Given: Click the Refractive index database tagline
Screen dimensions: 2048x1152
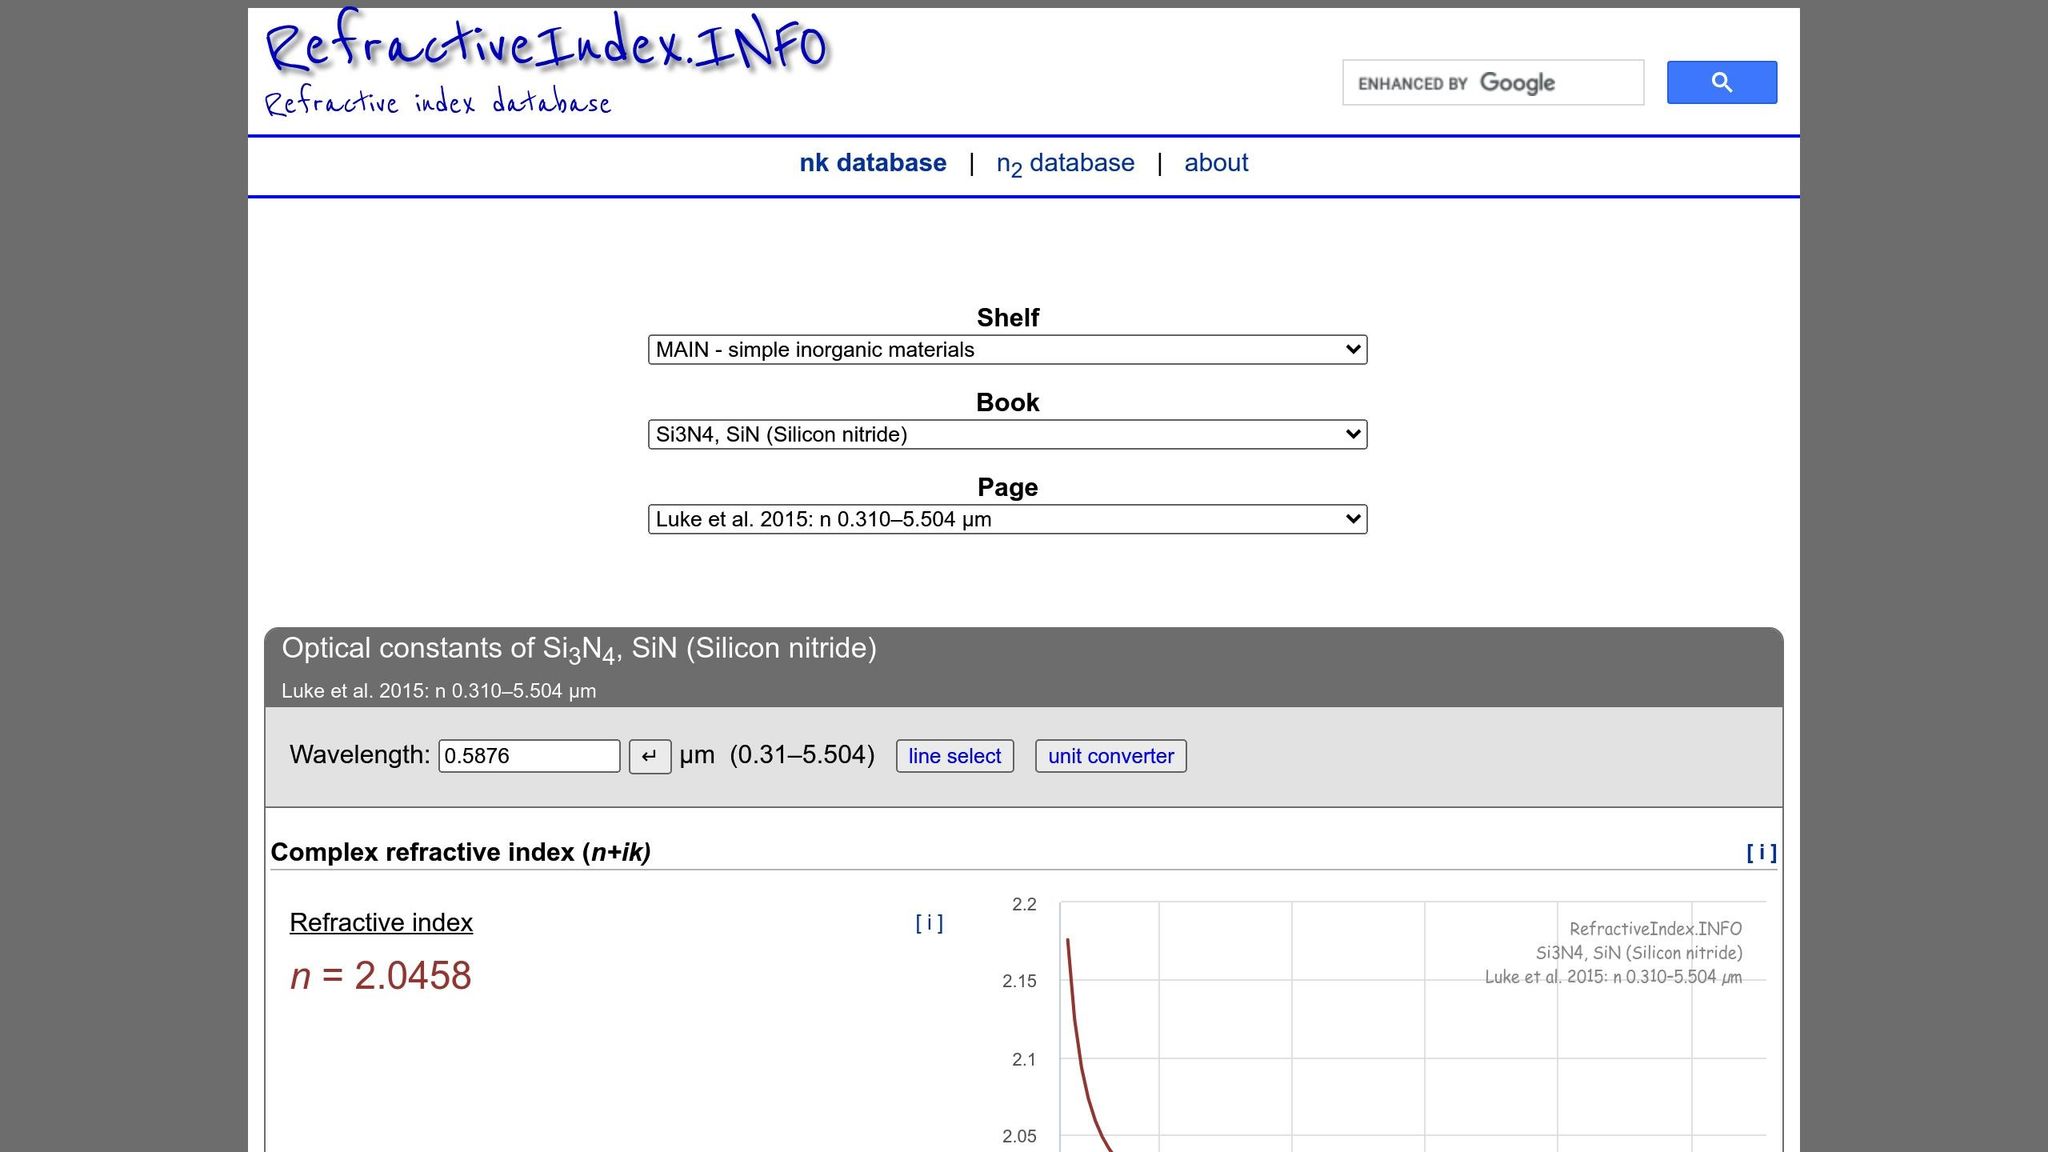Looking at the screenshot, I should (x=437, y=102).
